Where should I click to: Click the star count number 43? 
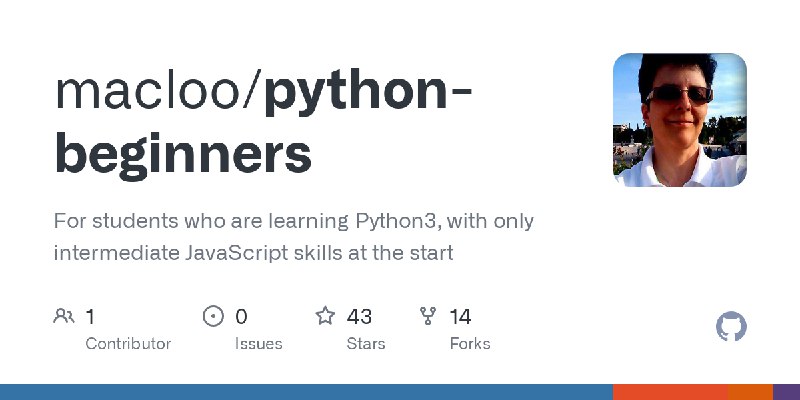tap(359, 317)
